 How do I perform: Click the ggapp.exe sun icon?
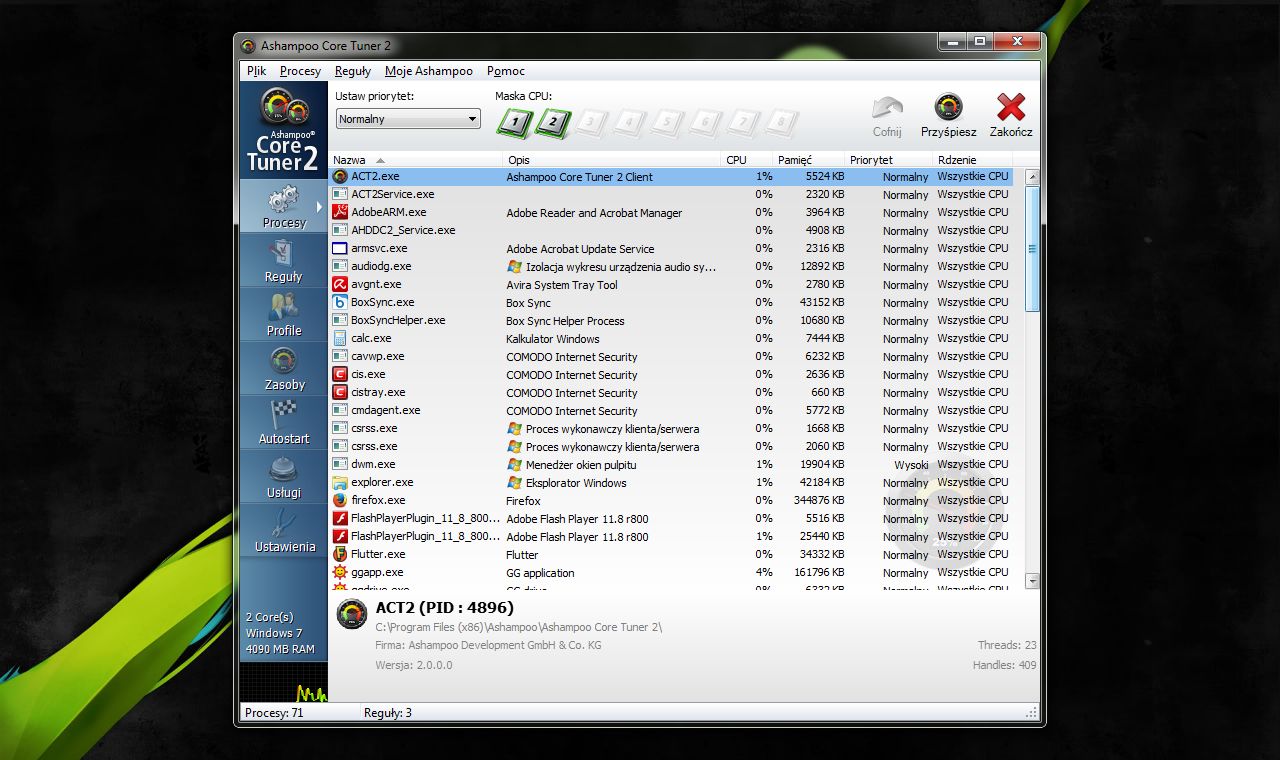[340, 572]
